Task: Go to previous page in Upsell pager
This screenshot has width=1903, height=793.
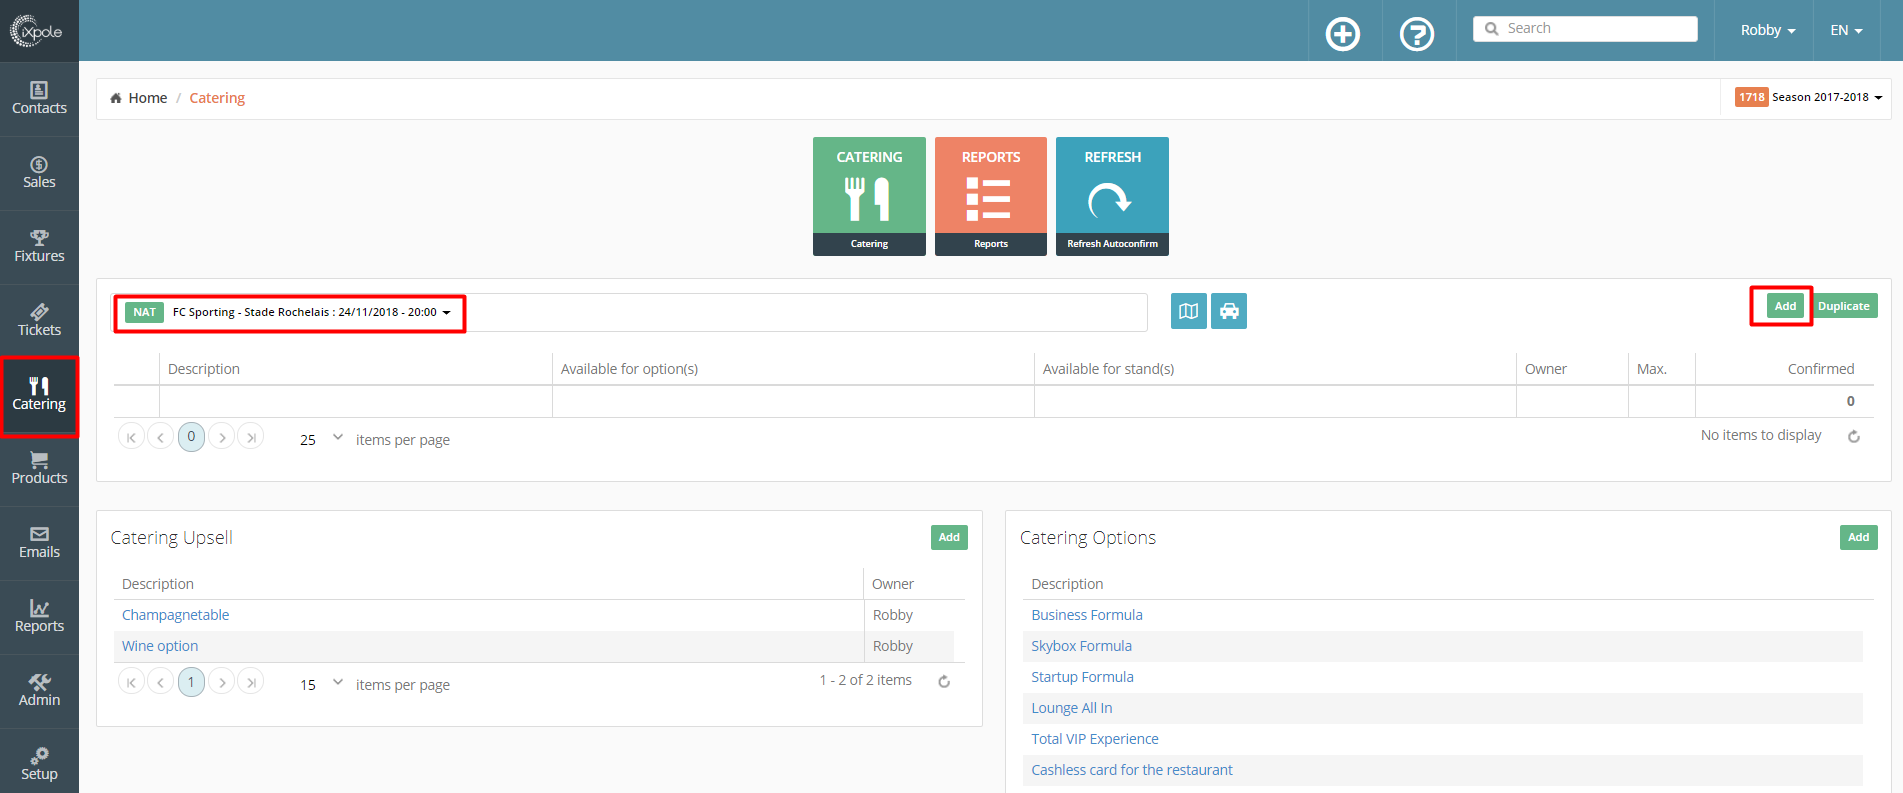Action: tap(160, 682)
